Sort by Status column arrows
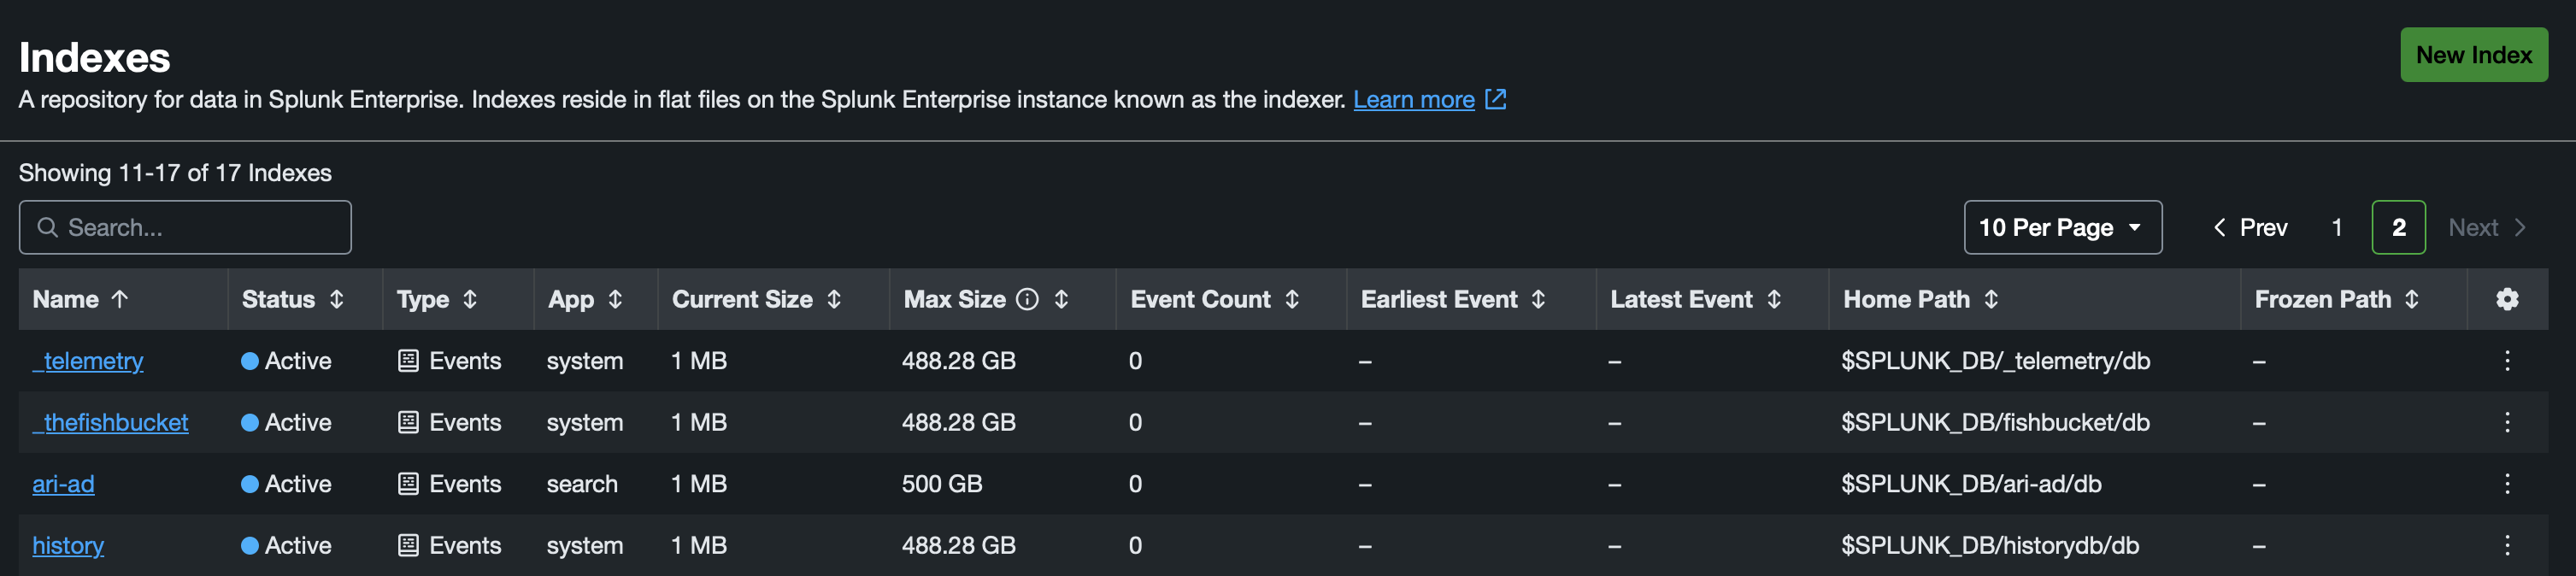The image size is (2576, 576). pyautogui.click(x=337, y=299)
